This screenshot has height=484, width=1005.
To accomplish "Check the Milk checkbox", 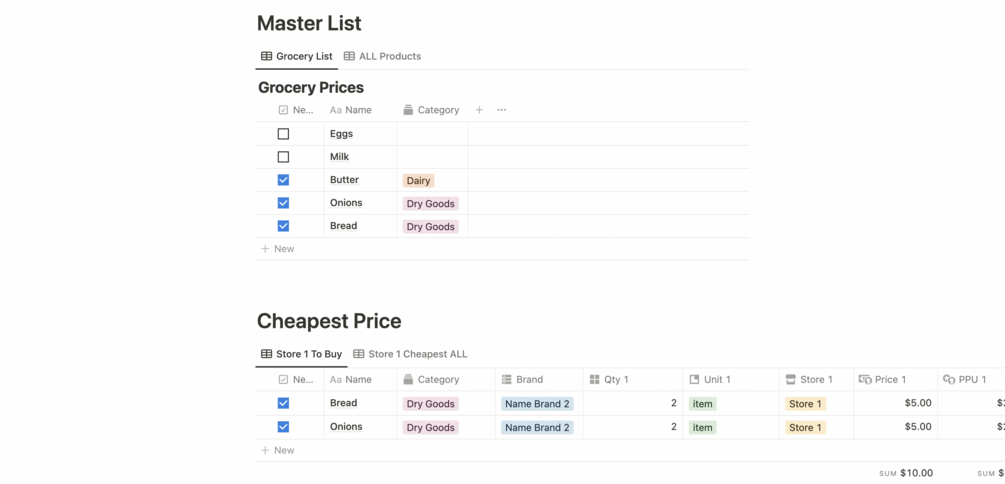I will [283, 157].
